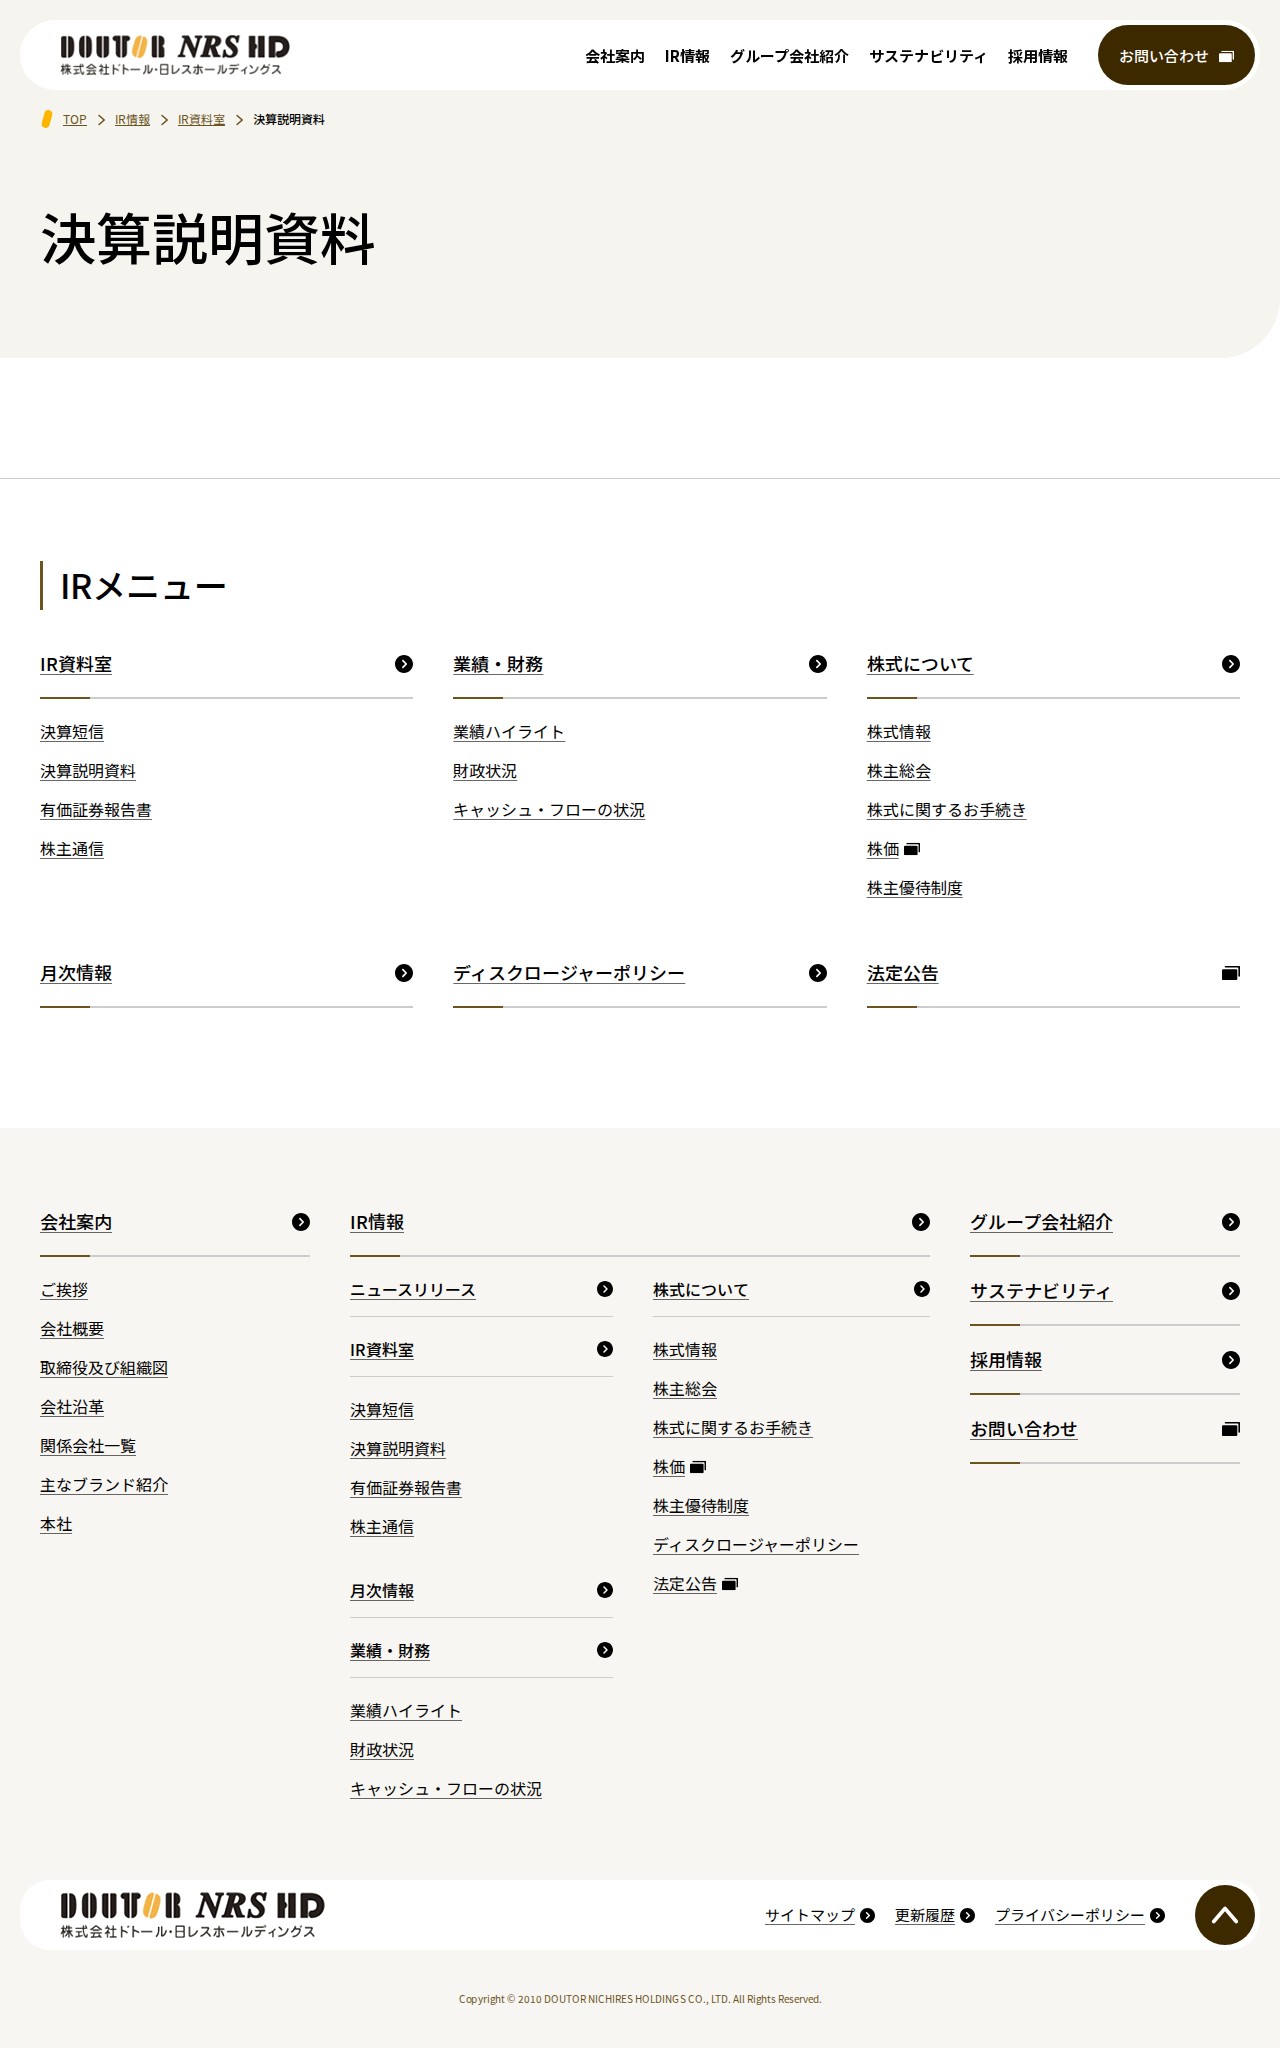Click the external-window icon next to 株価 in IRメニュー
Viewport: 1280px width, 2048px height.
[x=912, y=849]
